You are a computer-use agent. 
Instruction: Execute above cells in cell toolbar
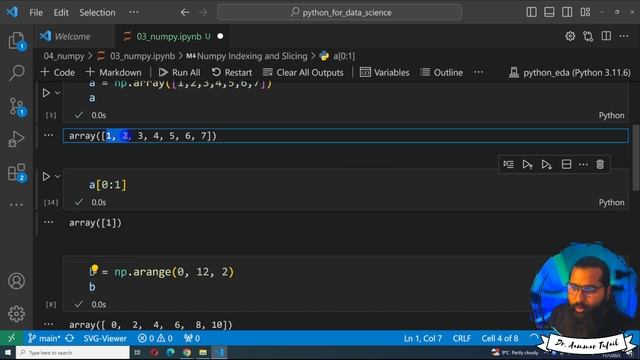[527, 164]
